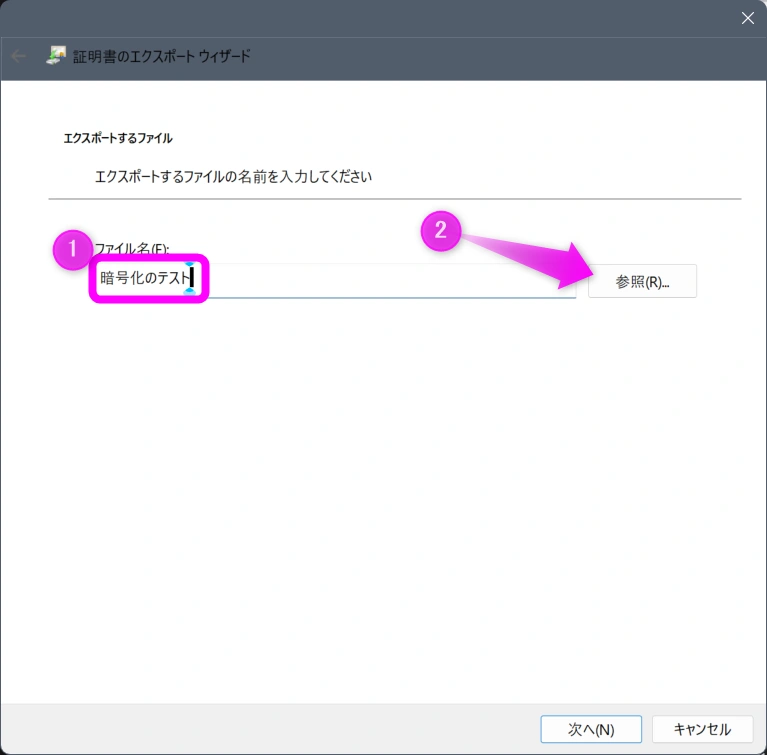Open the 参照(R)... browse button

[642, 281]
